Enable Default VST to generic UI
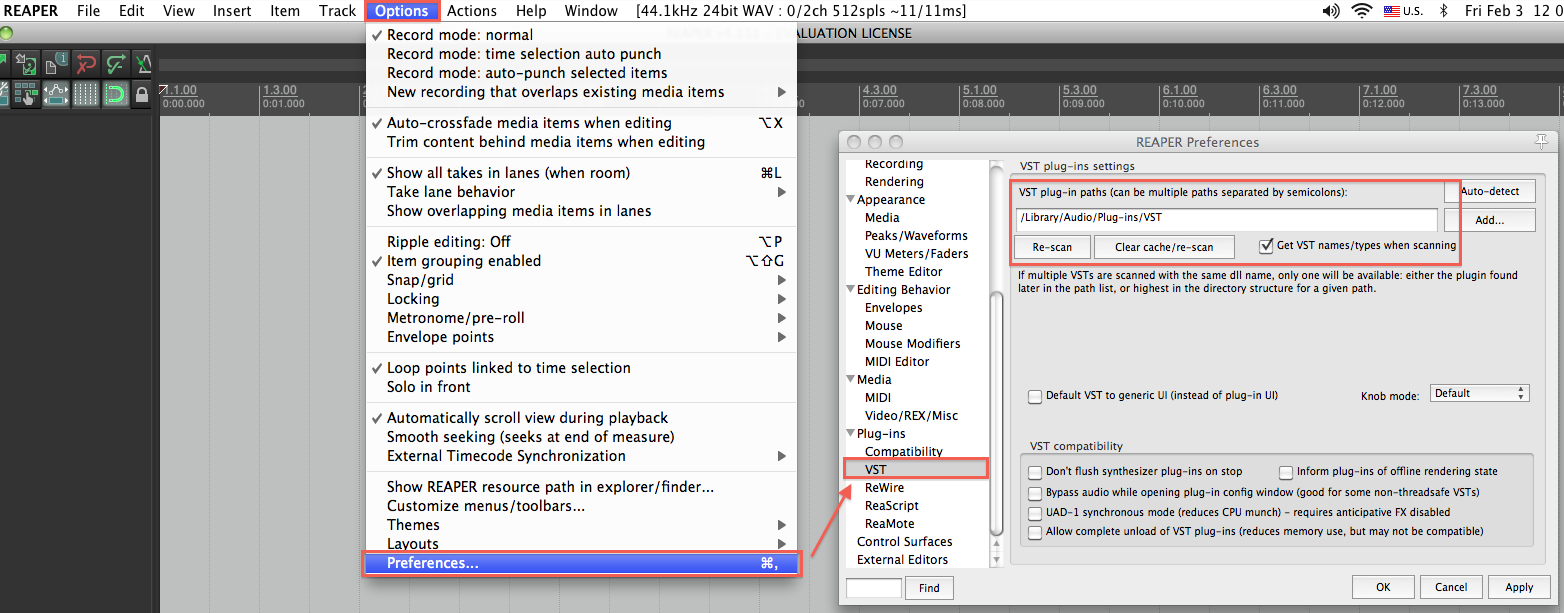 (x=1035, y=396)
